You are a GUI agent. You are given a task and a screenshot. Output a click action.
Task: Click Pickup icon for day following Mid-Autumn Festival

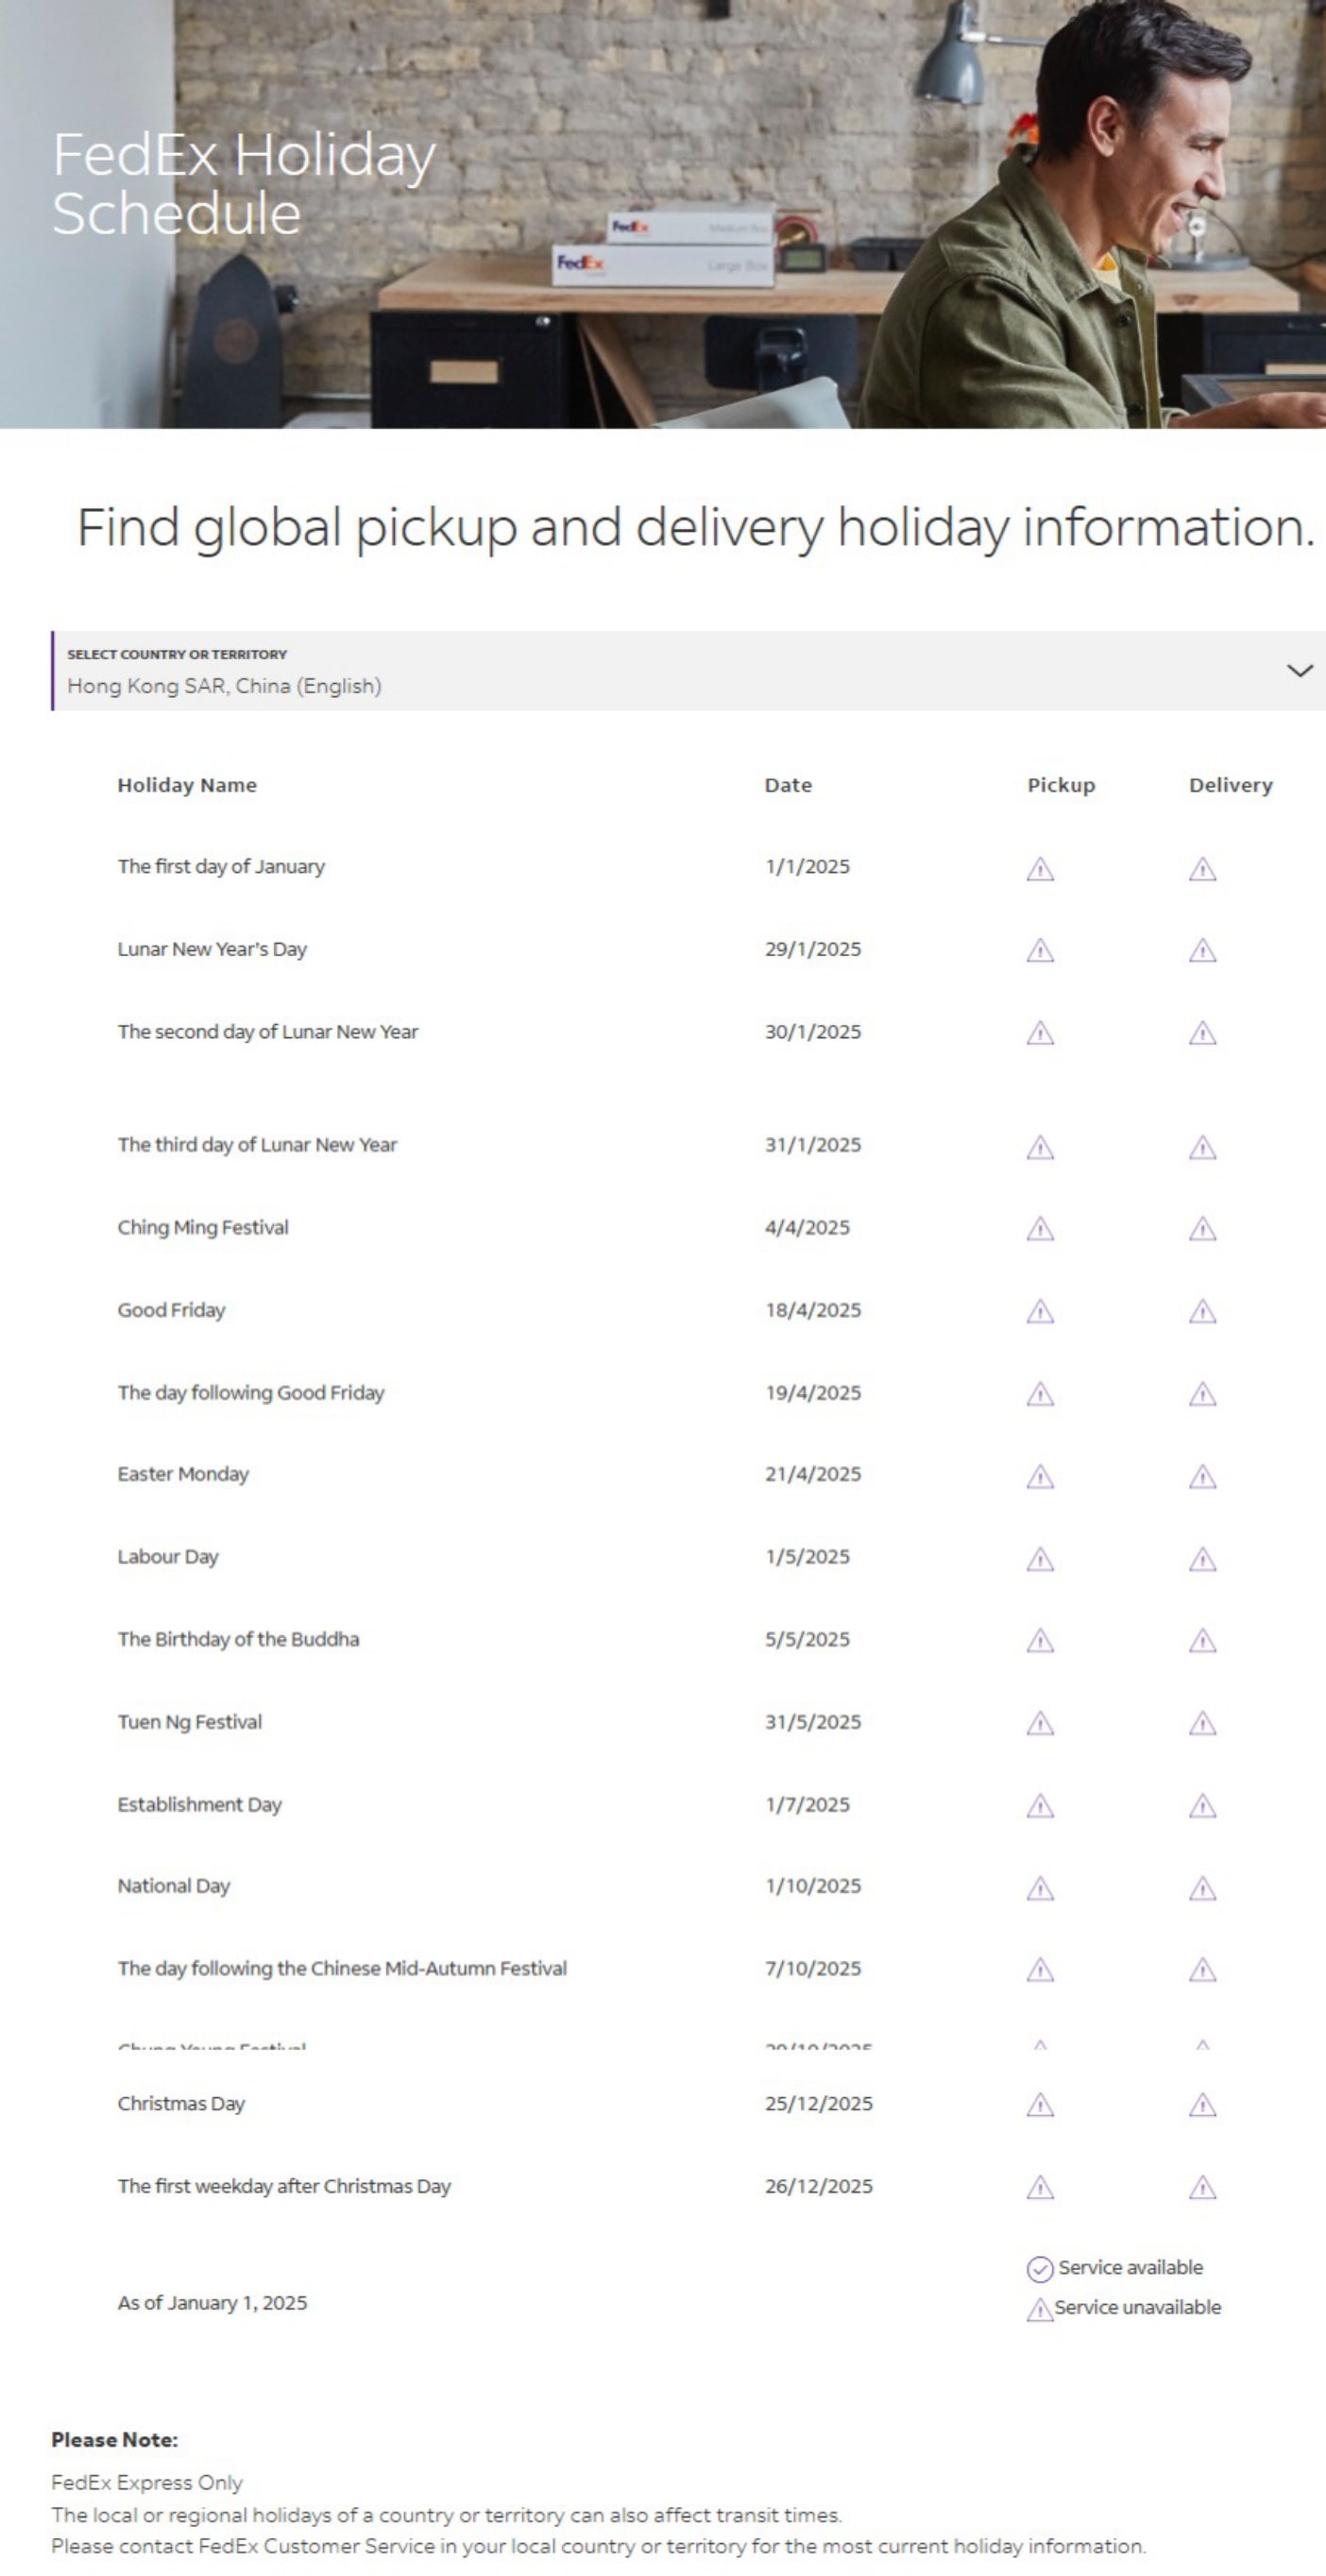coord(1040,1970)
